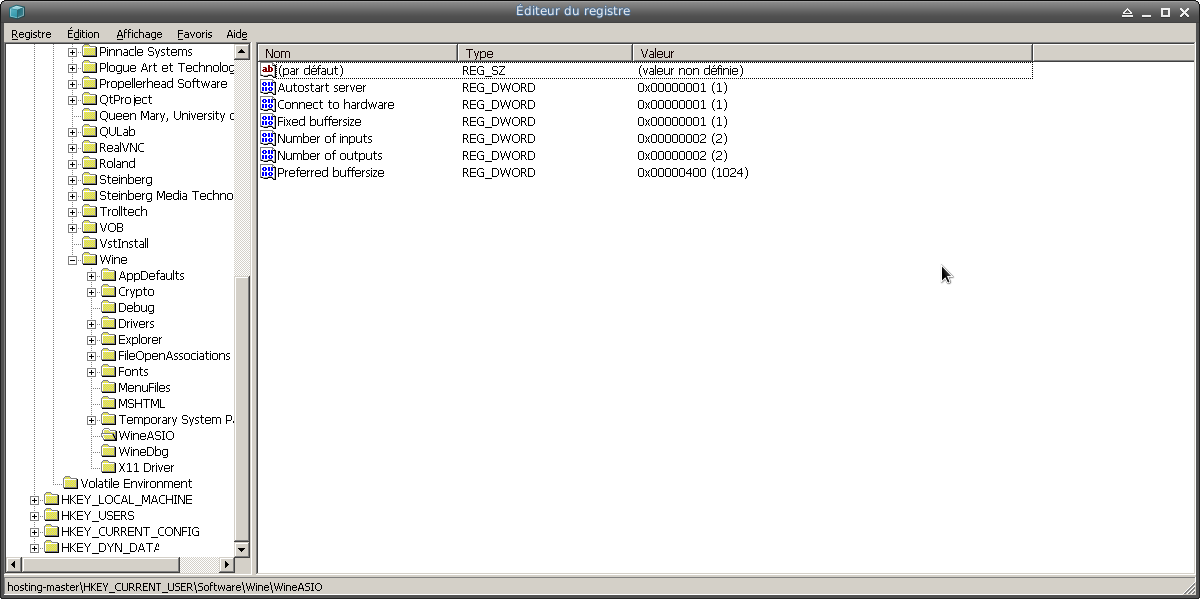Click the Queen Mary folder icon
Viewport: 1200px width, 599px height.
pos(89,116)
